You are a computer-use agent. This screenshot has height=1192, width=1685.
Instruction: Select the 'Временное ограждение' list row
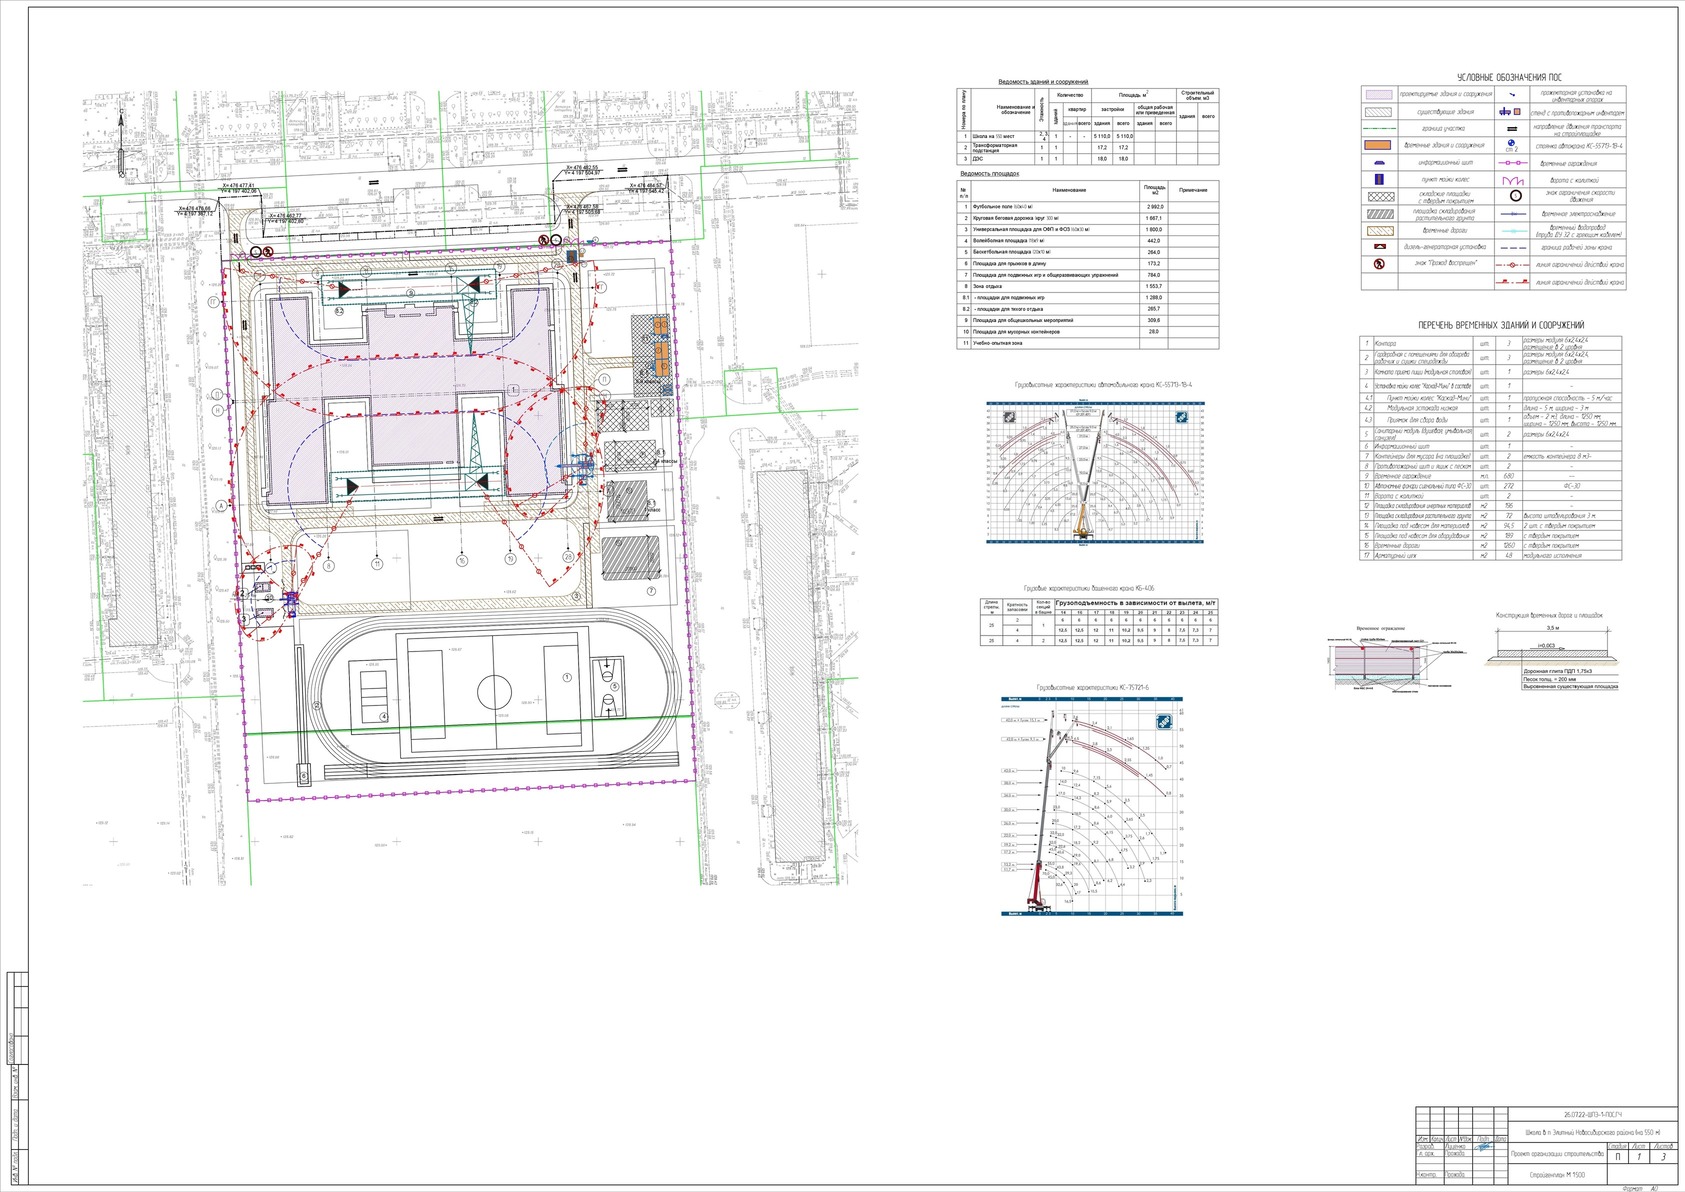(x=1491, y=476)
